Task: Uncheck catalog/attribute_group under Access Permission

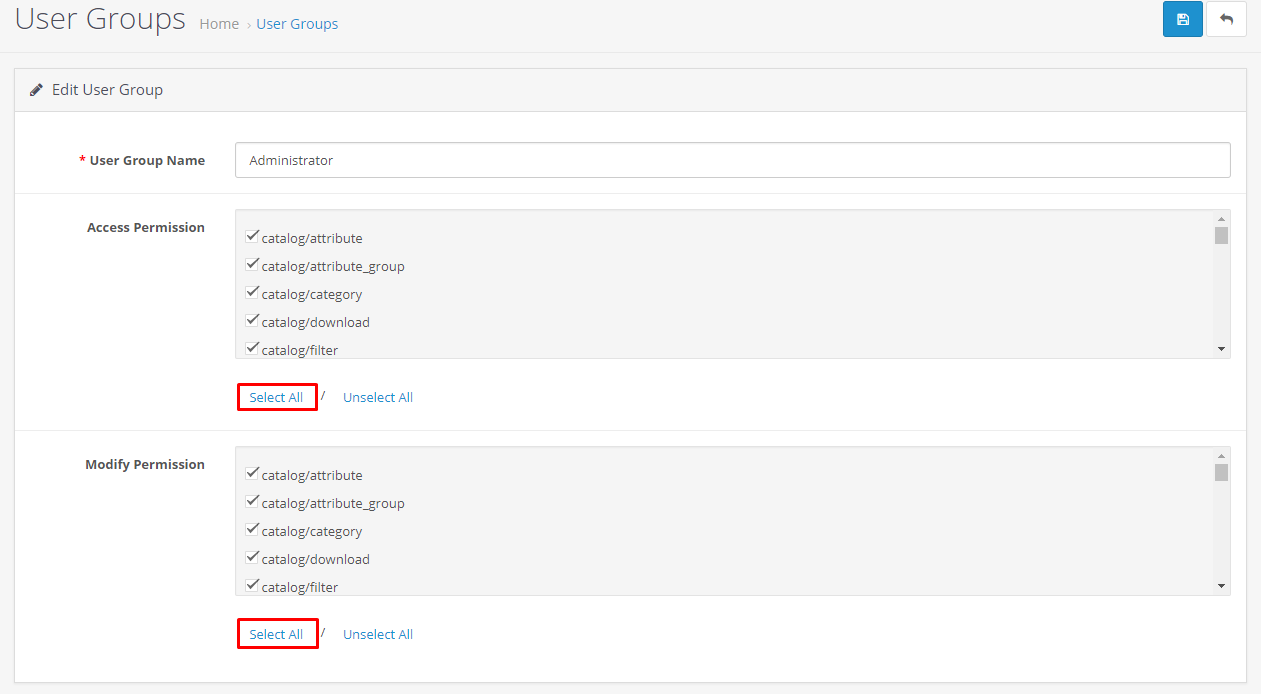Action: click(x=252, y=265)
